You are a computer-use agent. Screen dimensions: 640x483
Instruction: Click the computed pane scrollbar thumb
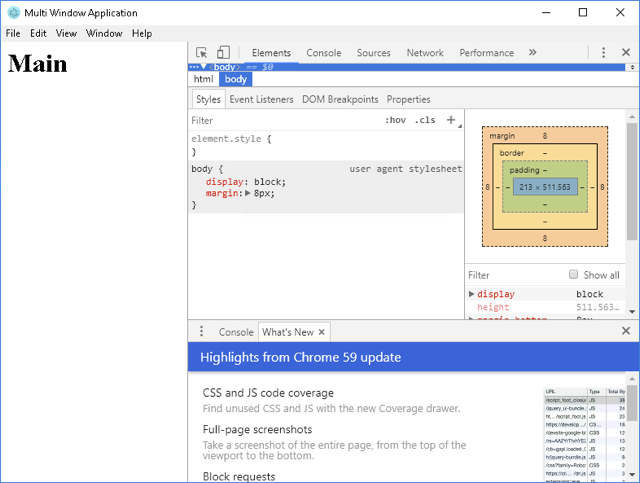632,182
